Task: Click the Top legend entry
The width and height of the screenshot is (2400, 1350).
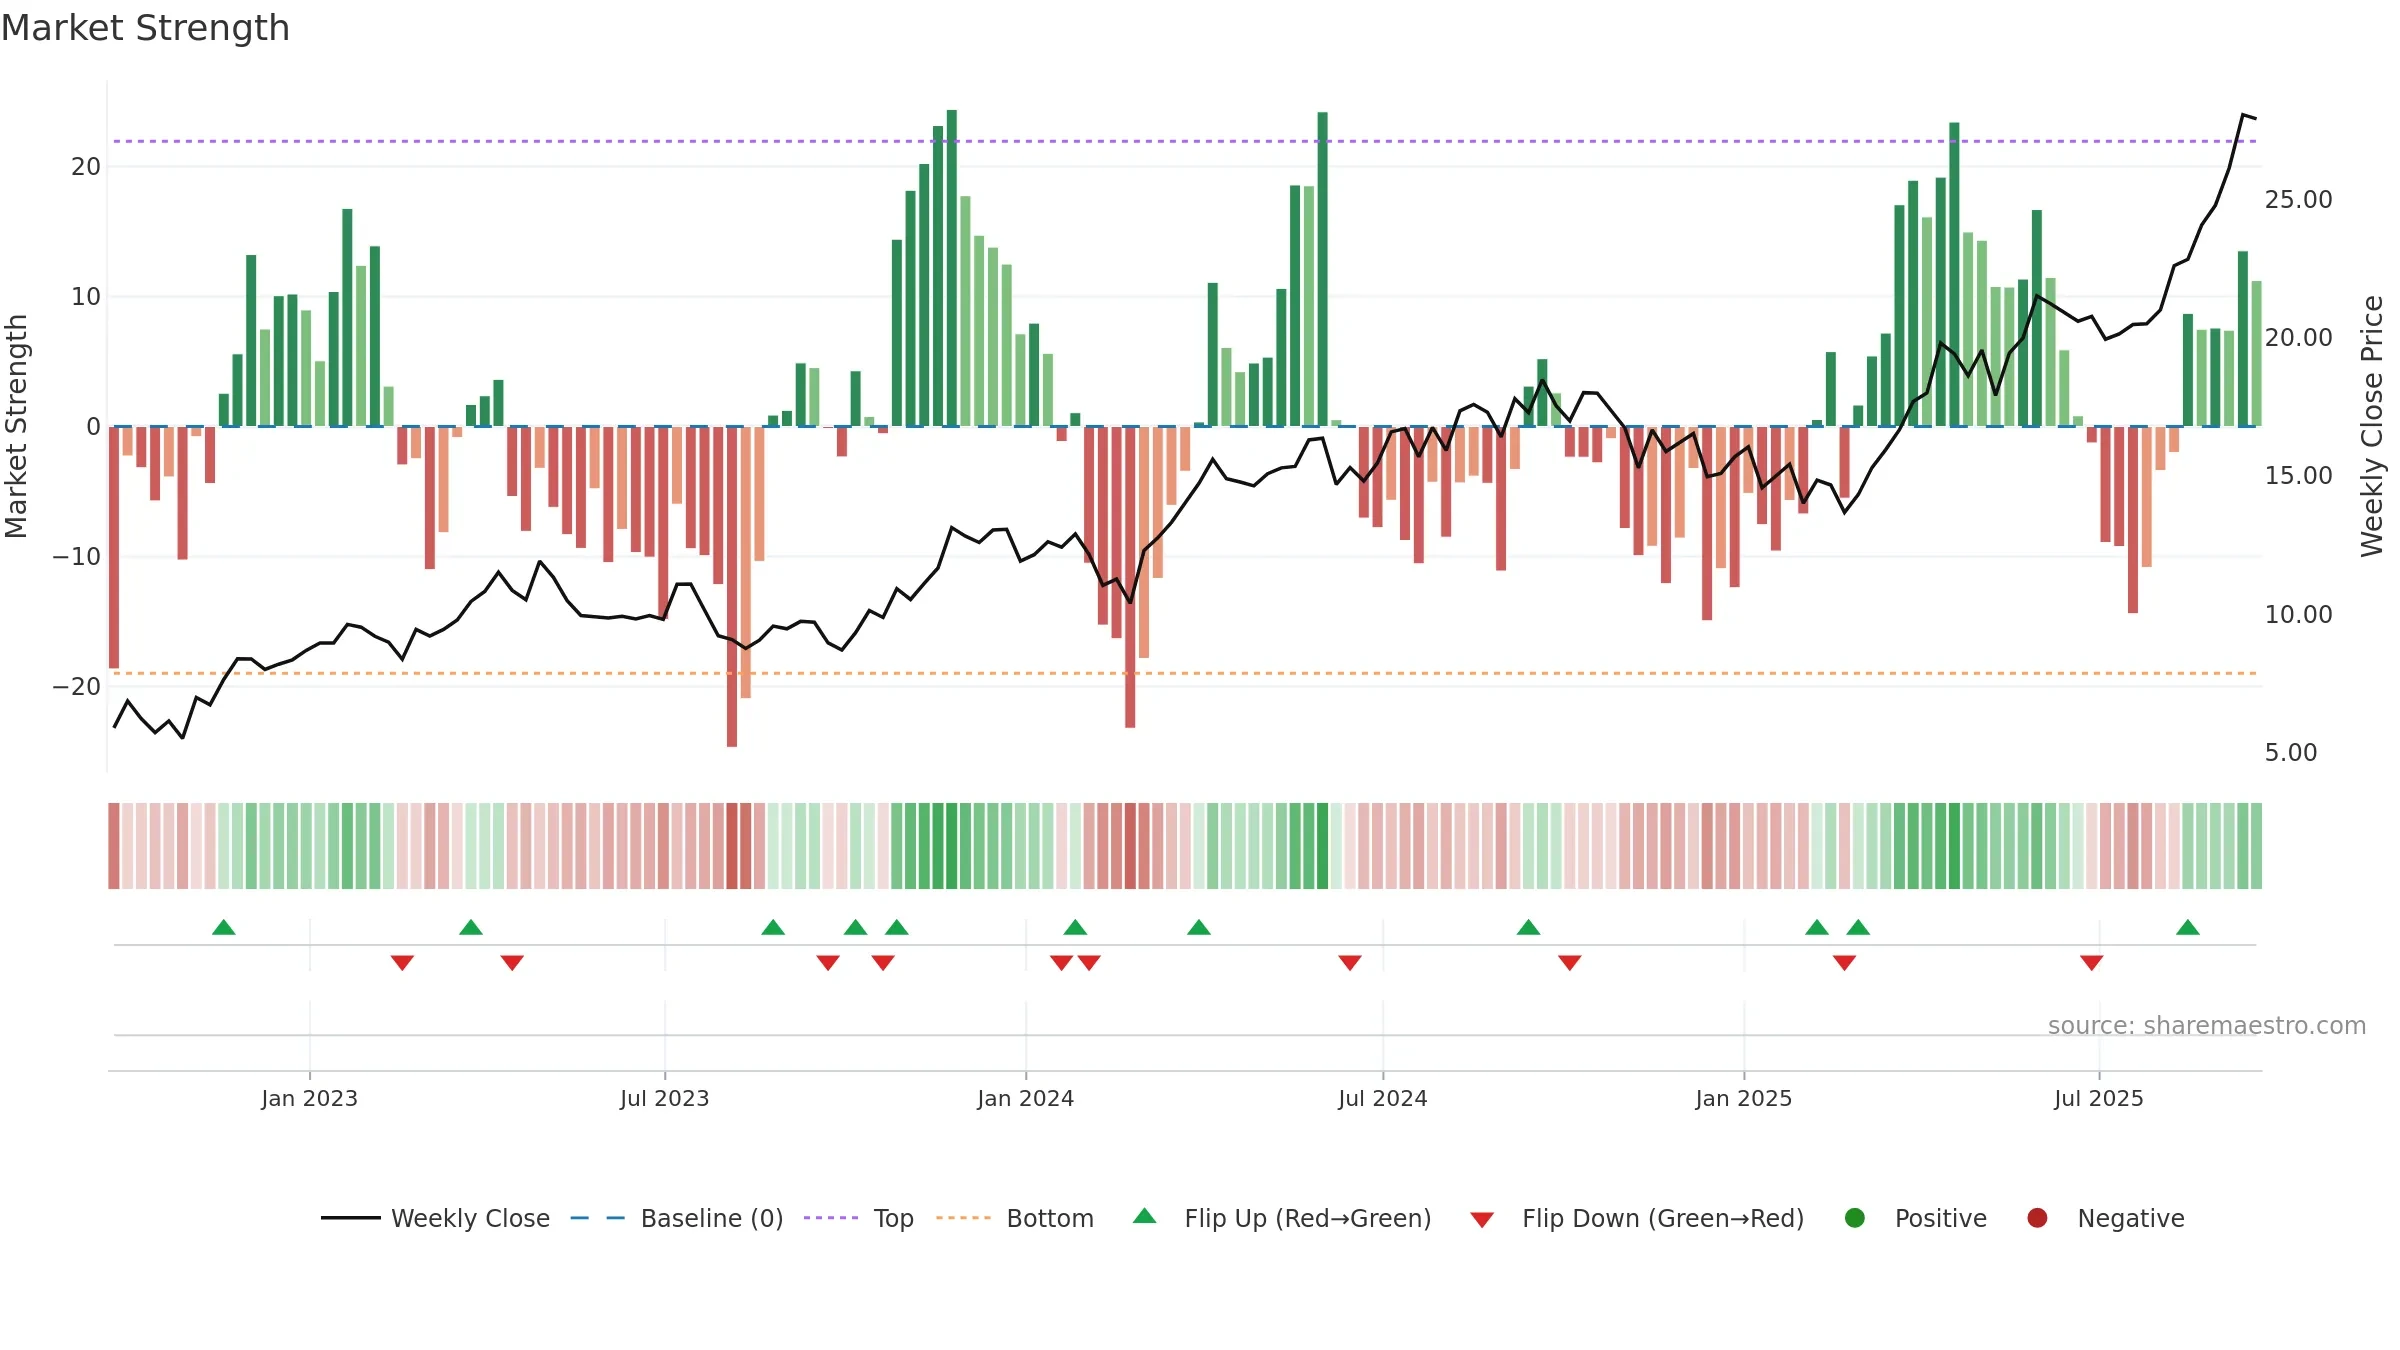Action: click(859, 1218)
